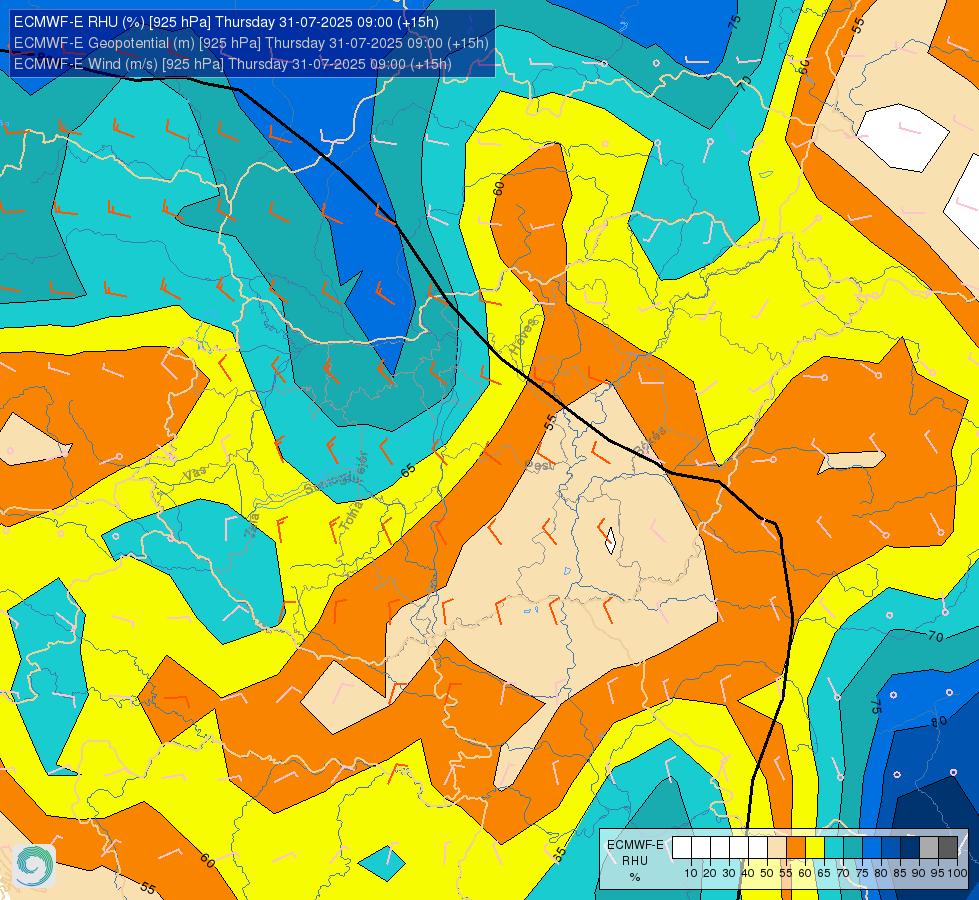
Task: Pick the bright blue 75–80 legend swatch
Action: [x=872, y=848]
